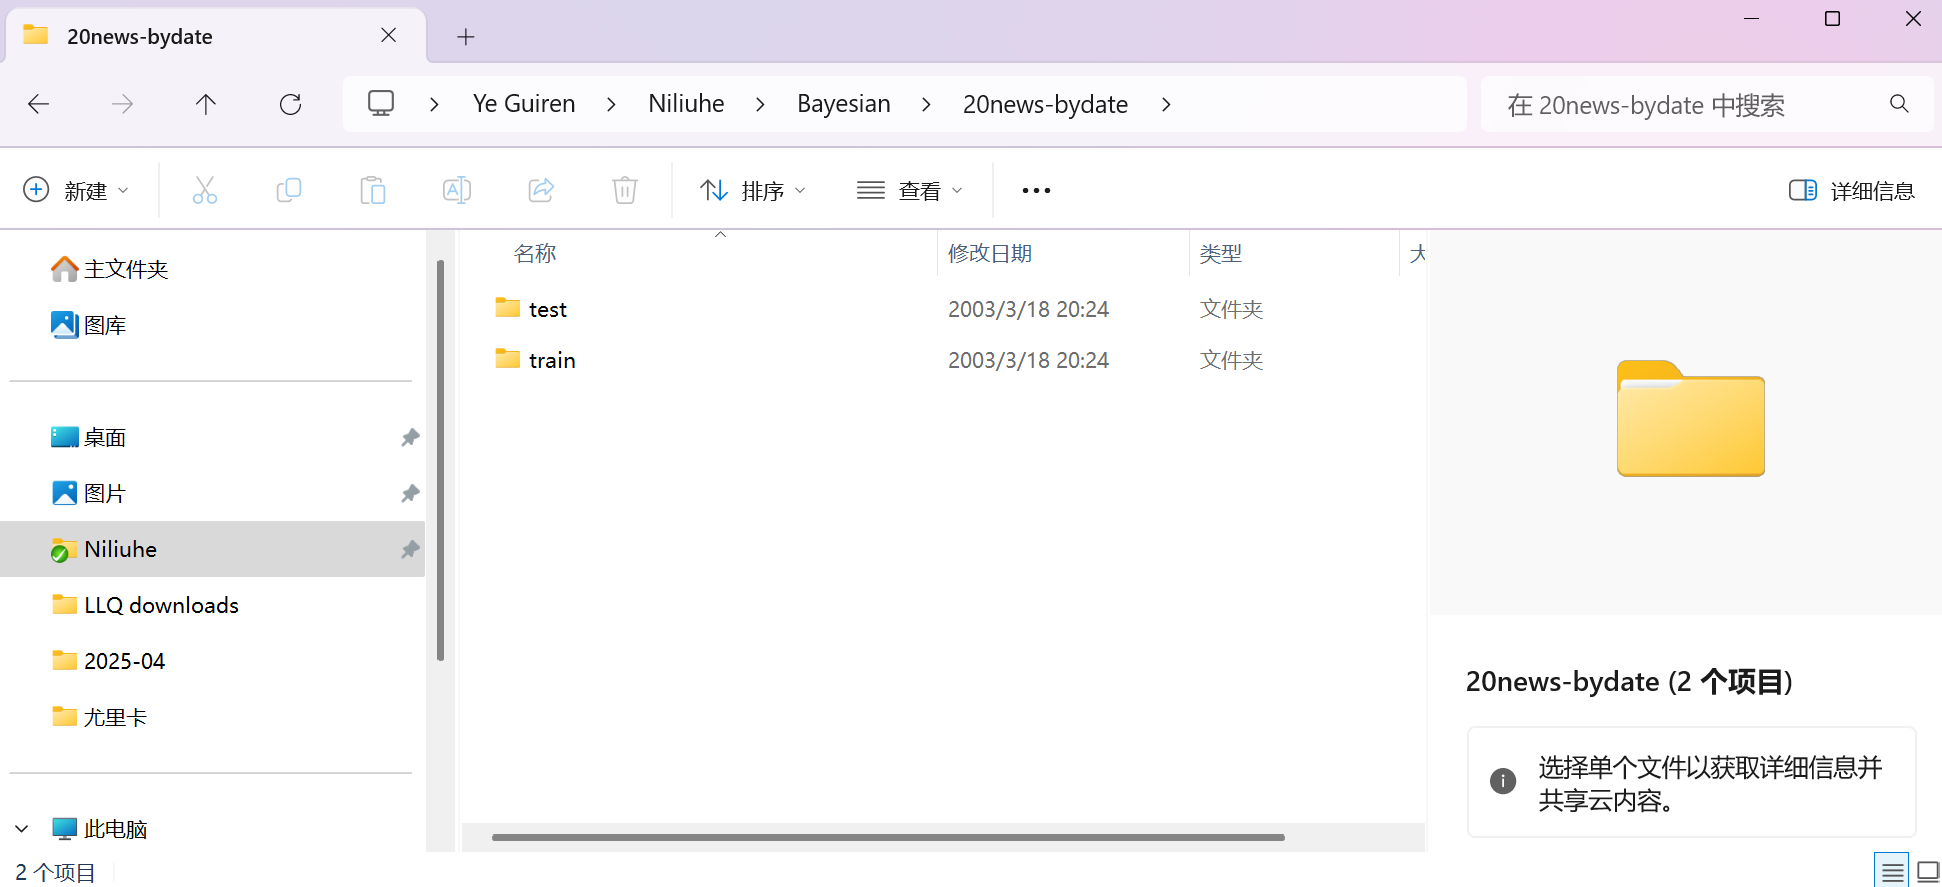Click the info icon in details pane
Viewport: 1942px width, 887px height.
1502,781
